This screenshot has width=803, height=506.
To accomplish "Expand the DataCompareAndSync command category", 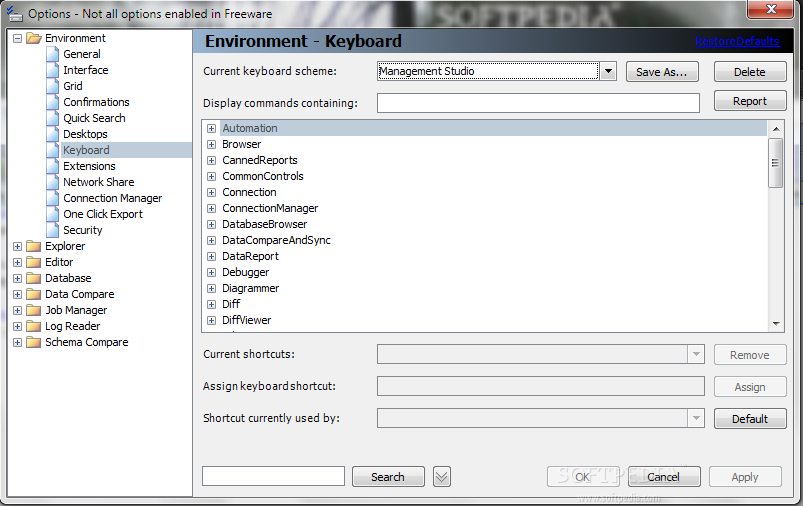I will (x=212, y=241).
